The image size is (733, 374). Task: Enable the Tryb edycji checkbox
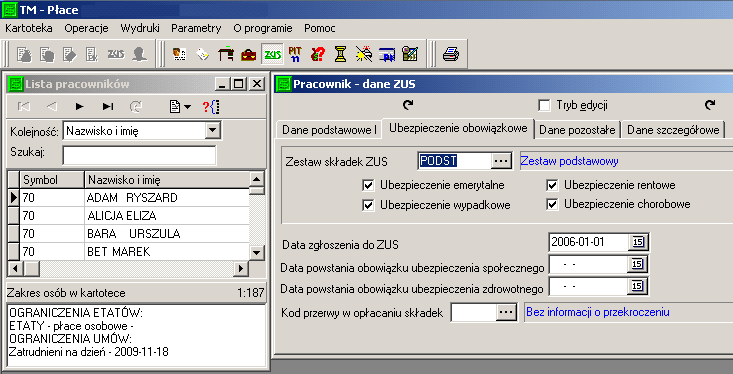coord(544,105)
